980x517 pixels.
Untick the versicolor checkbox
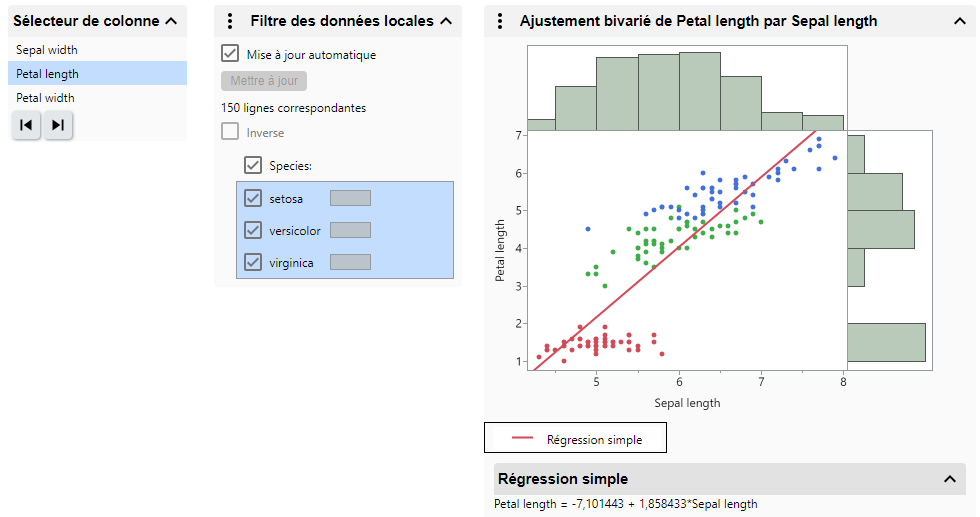253,230
